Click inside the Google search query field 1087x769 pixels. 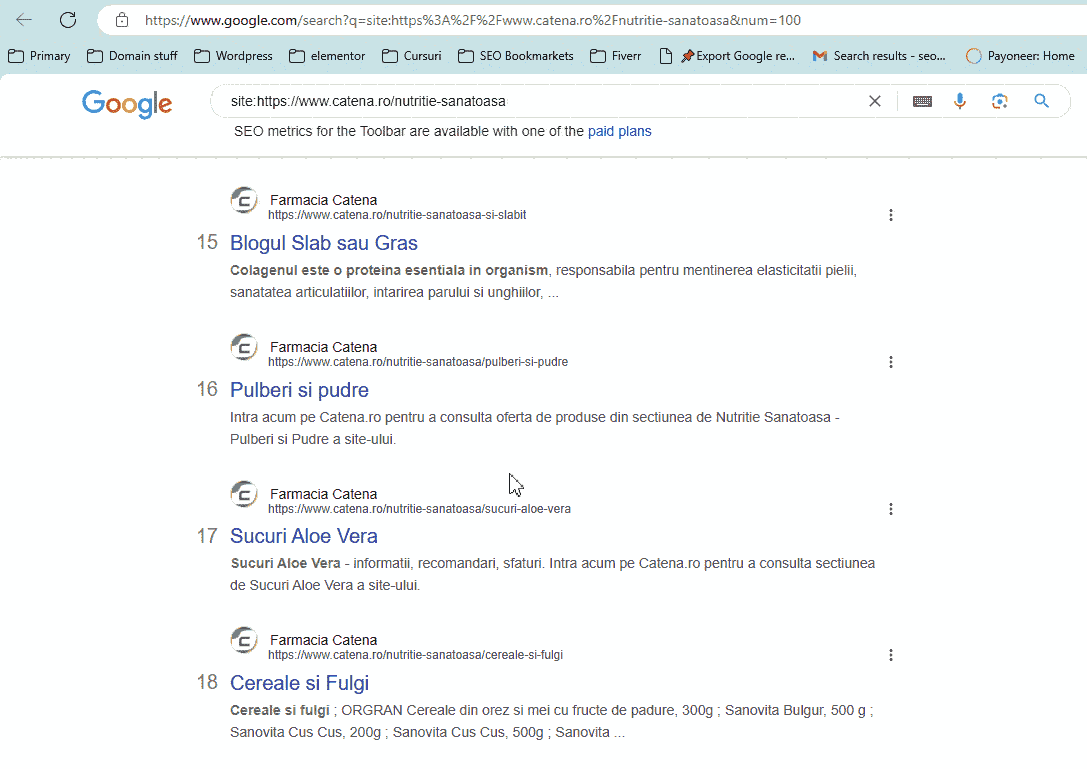click(540, 101)
